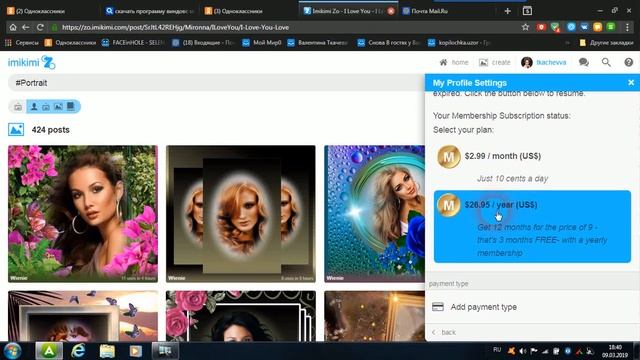Go back in profile settings panel

pyautogui.click(x=444, y=332)
